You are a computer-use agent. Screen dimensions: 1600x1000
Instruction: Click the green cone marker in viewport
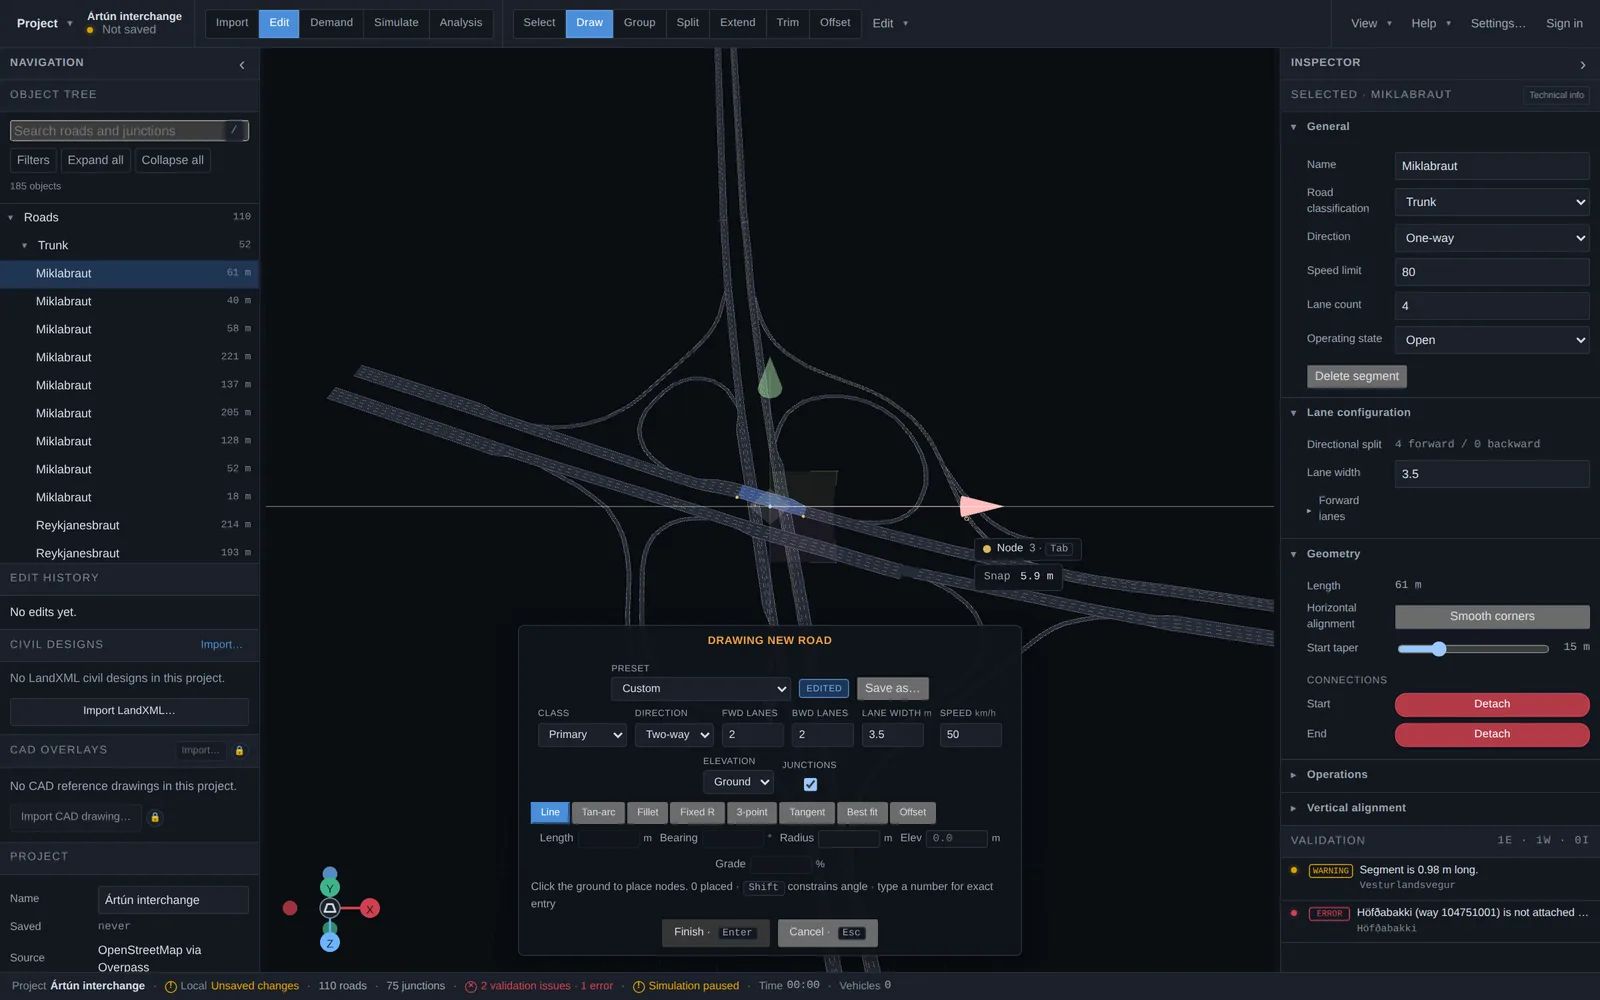[769, 378]
